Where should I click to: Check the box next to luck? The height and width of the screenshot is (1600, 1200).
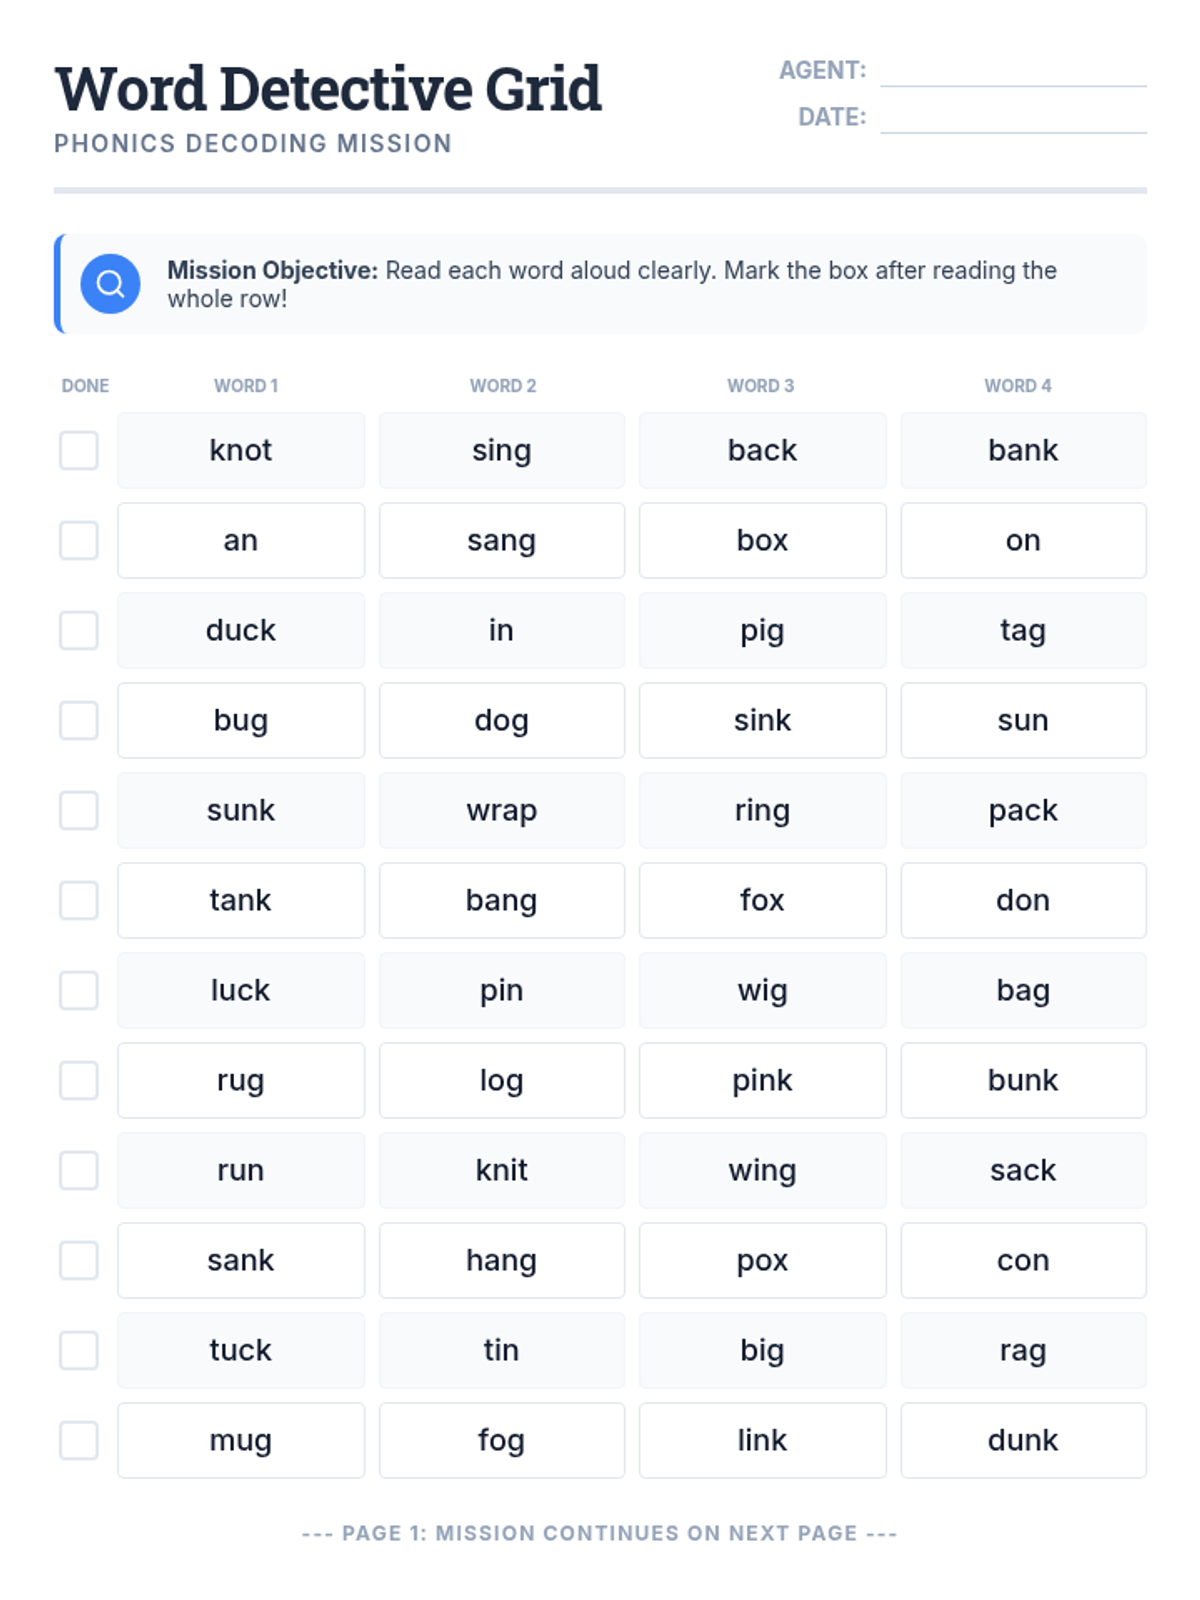tap(79, 991)
